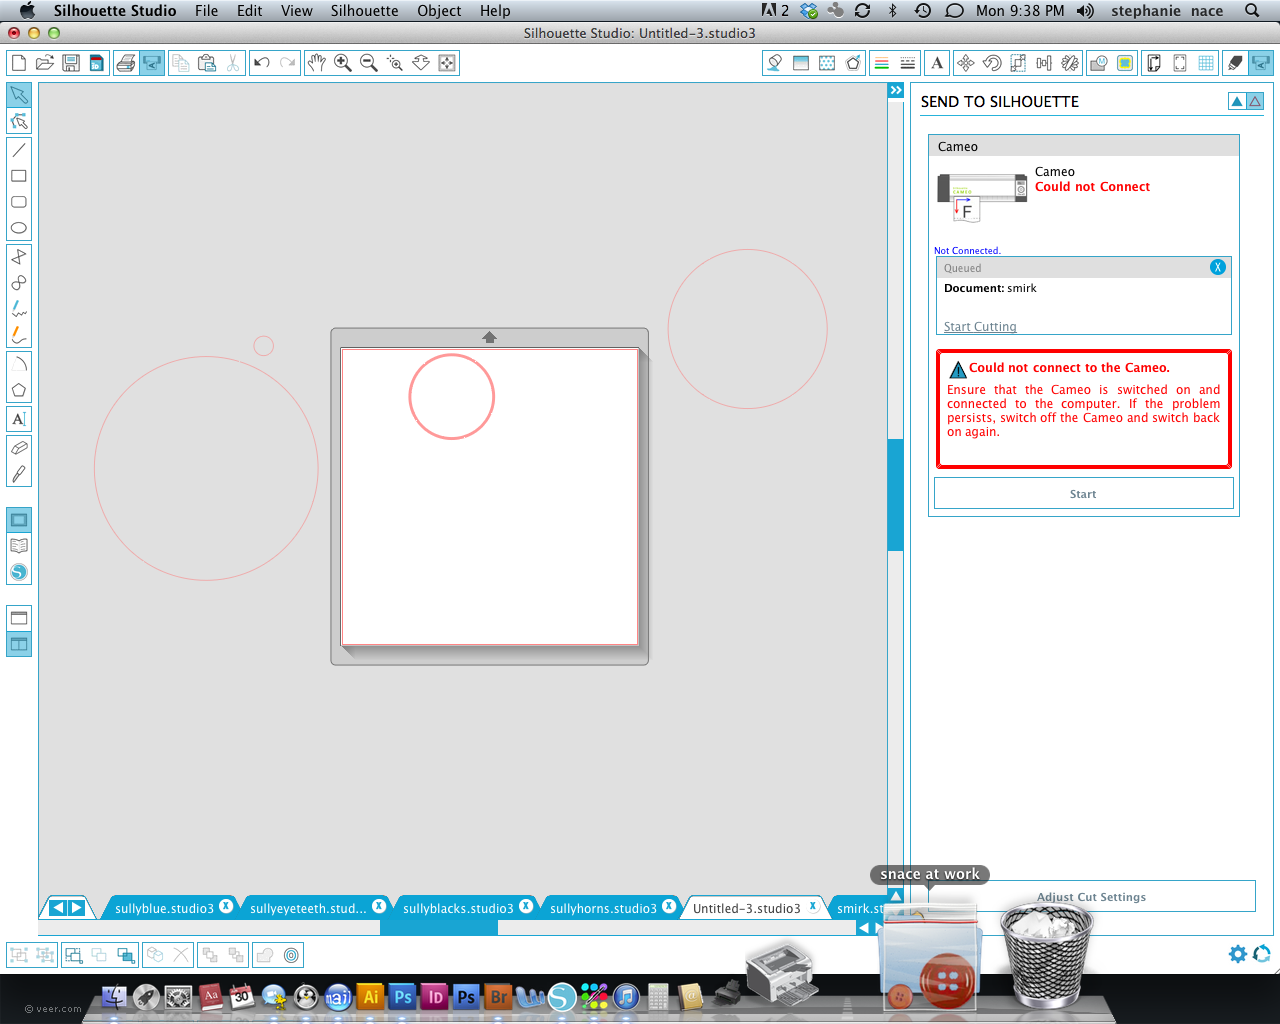Switch to the sullyblacks.studio3 tab

pos(458,908)
